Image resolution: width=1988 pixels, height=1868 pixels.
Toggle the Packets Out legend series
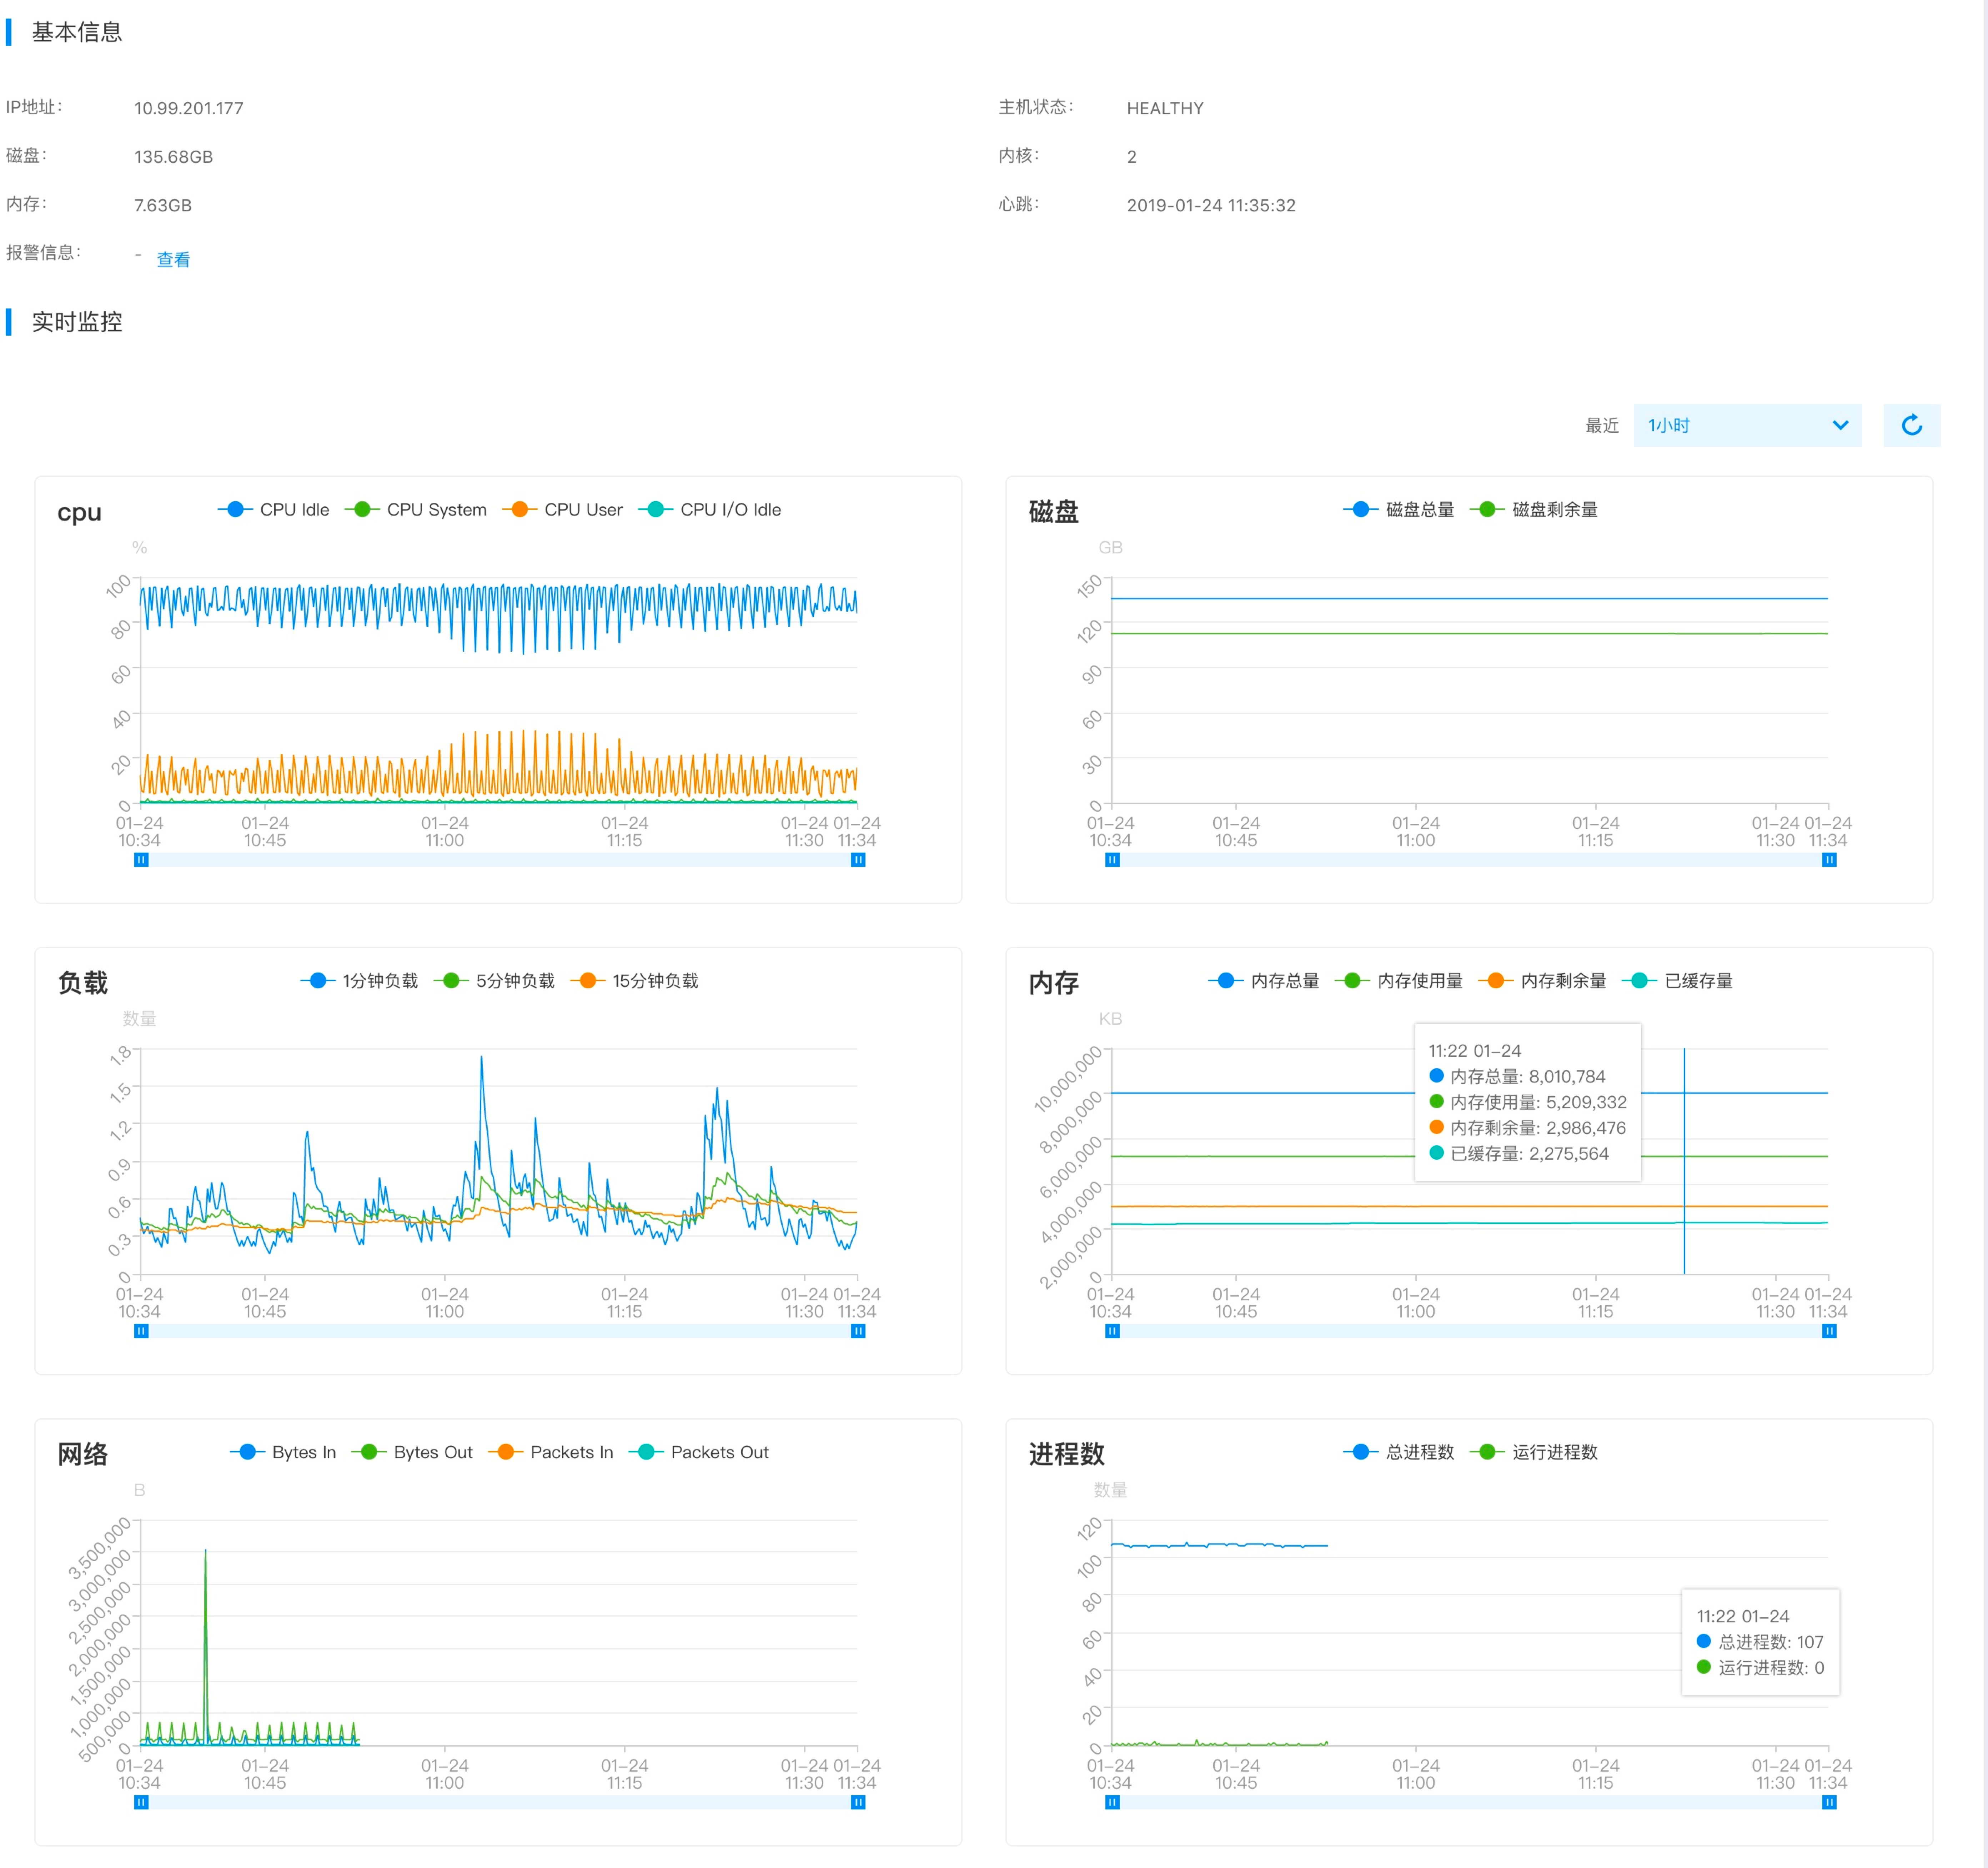pyautogui.click(x=699, y=1452)
